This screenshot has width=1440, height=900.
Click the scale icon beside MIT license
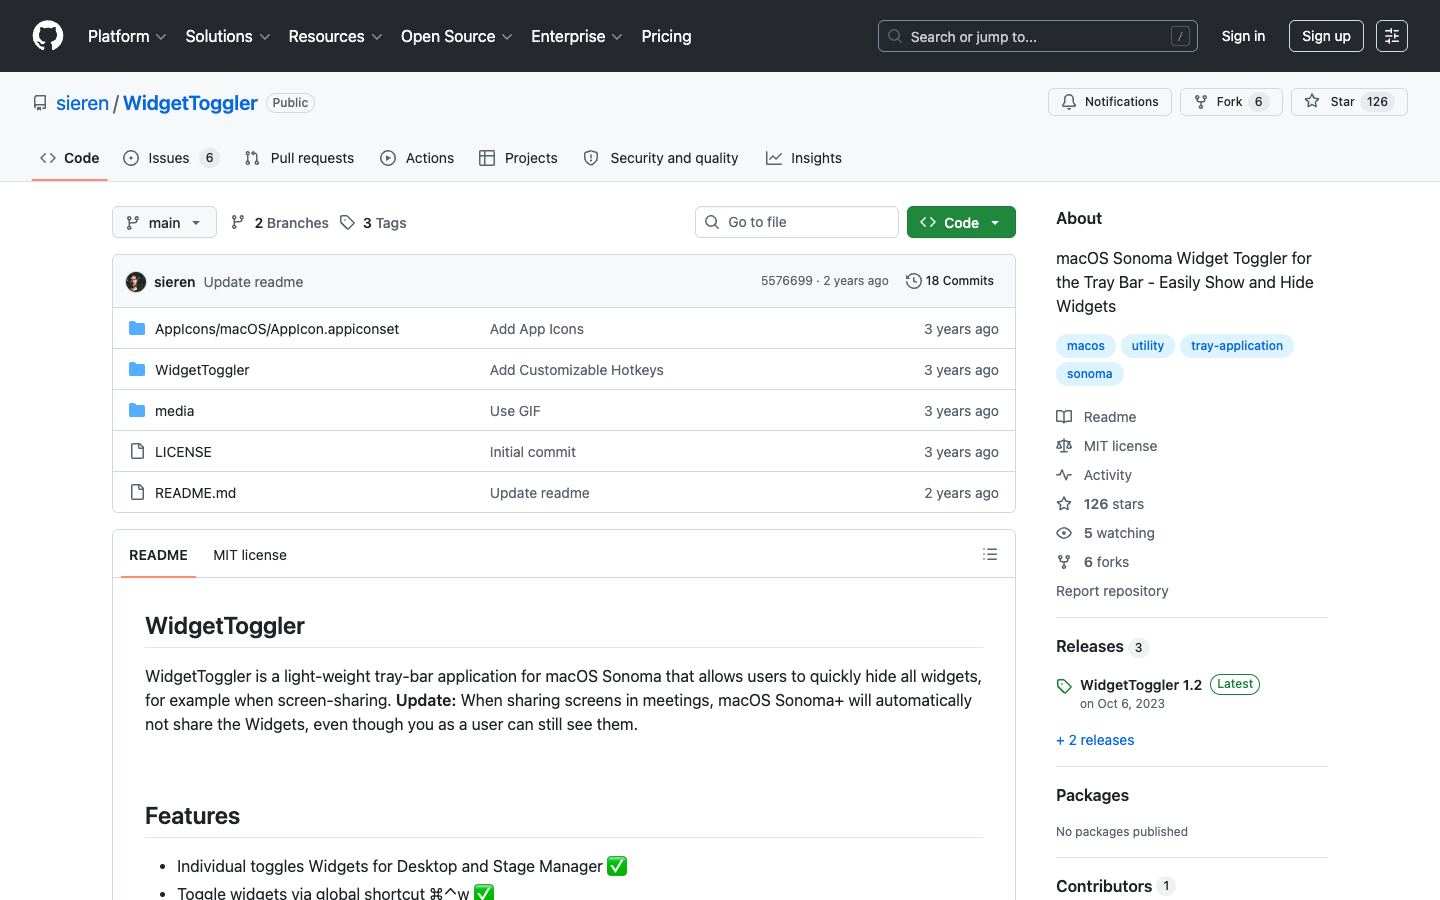pos(1064,446)
